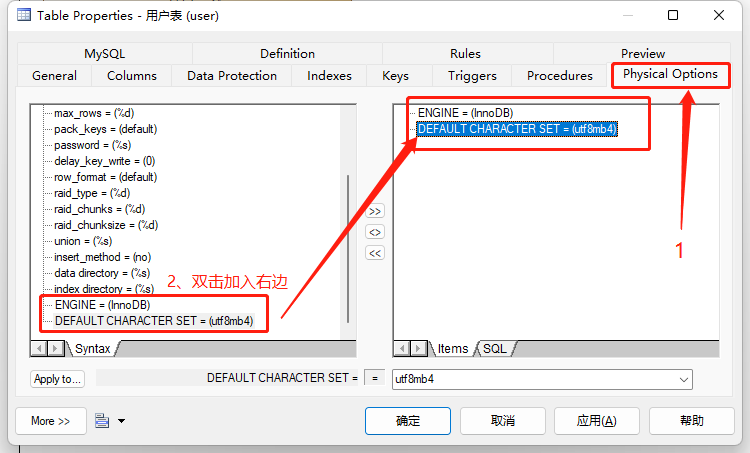This screenshot has height=453, width=750.
Task: Click left arrow of Items pane scroller
Action: click(x=403, y=348)
